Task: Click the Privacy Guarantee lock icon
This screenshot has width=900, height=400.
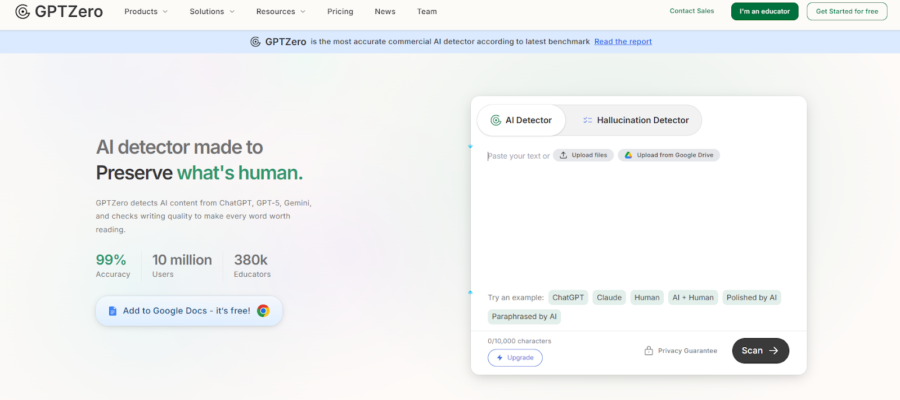Action: tap(649, 351)
